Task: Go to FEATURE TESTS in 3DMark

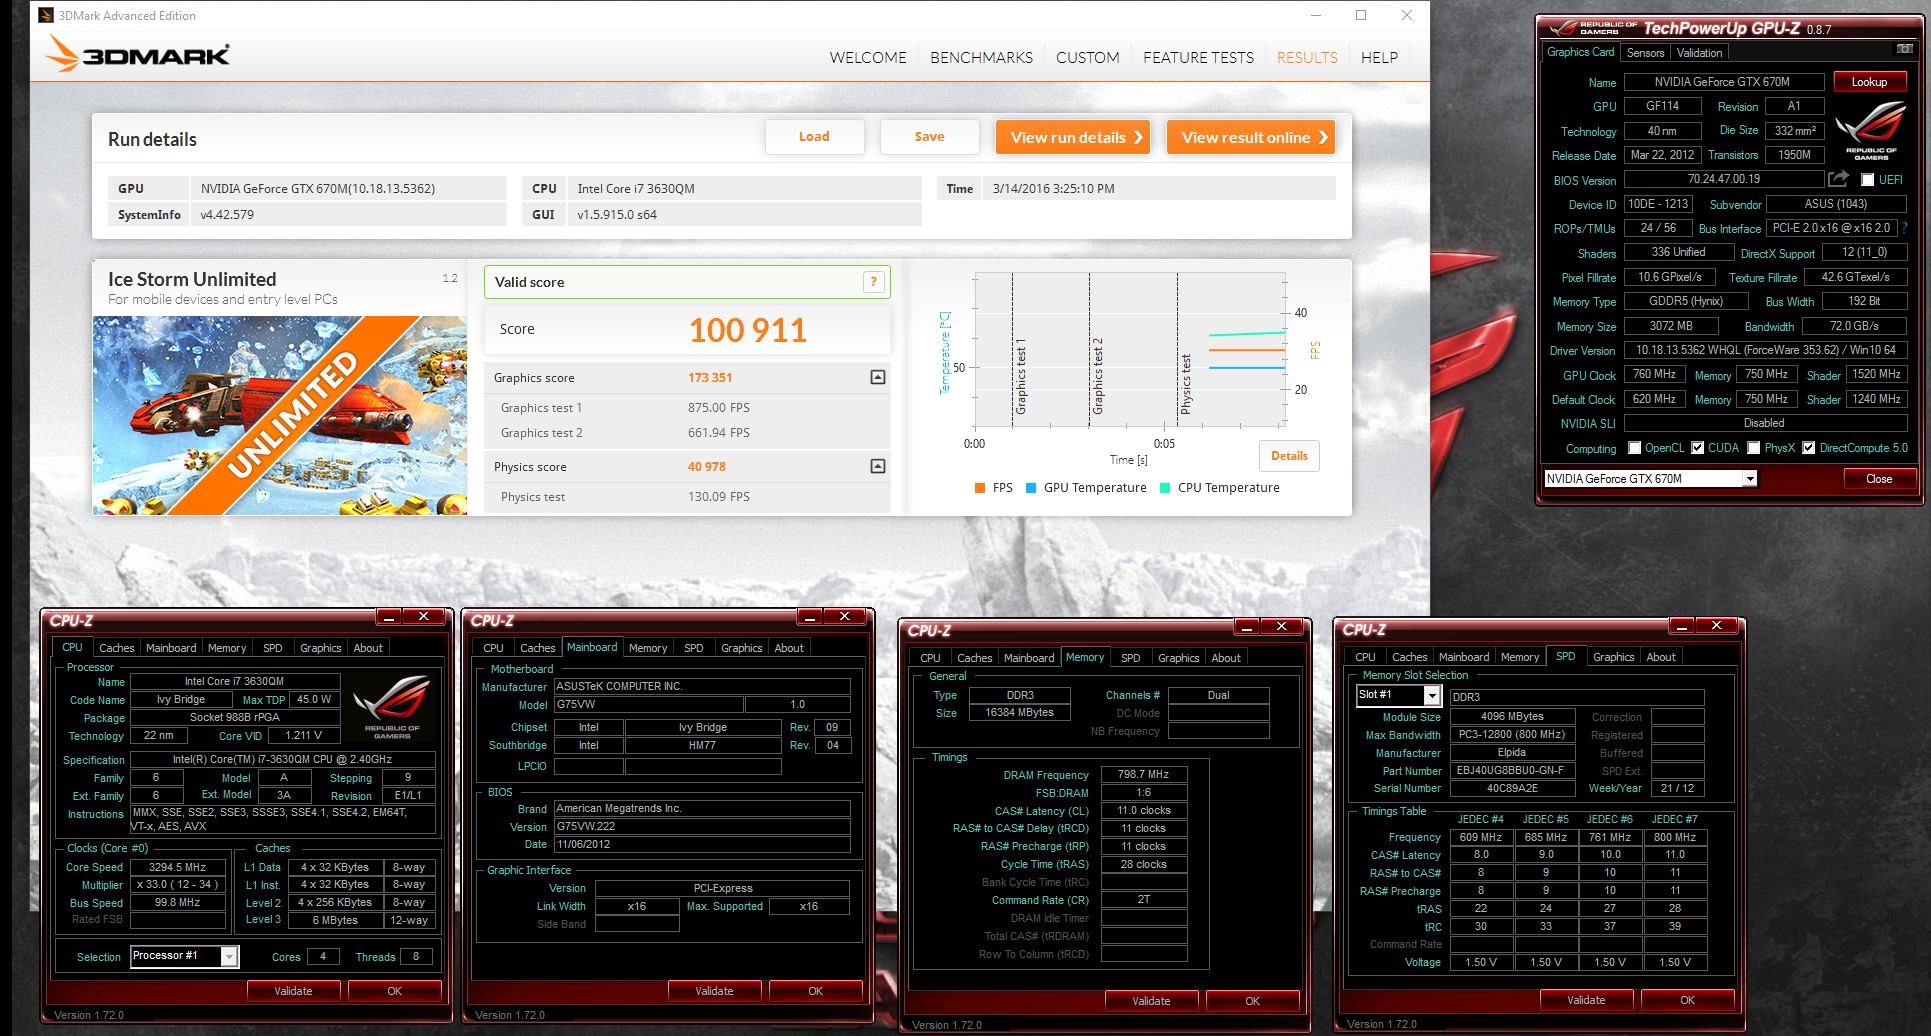Action: [x=1198, y=58]
